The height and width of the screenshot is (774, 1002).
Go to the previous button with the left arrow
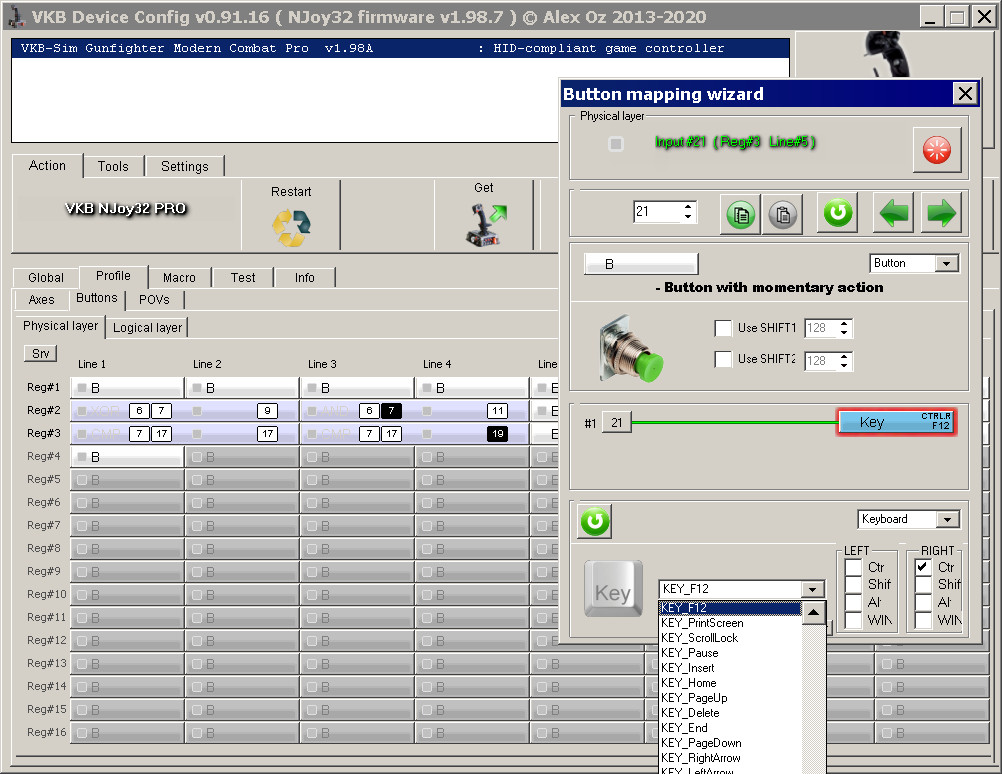tap(893, 212)
